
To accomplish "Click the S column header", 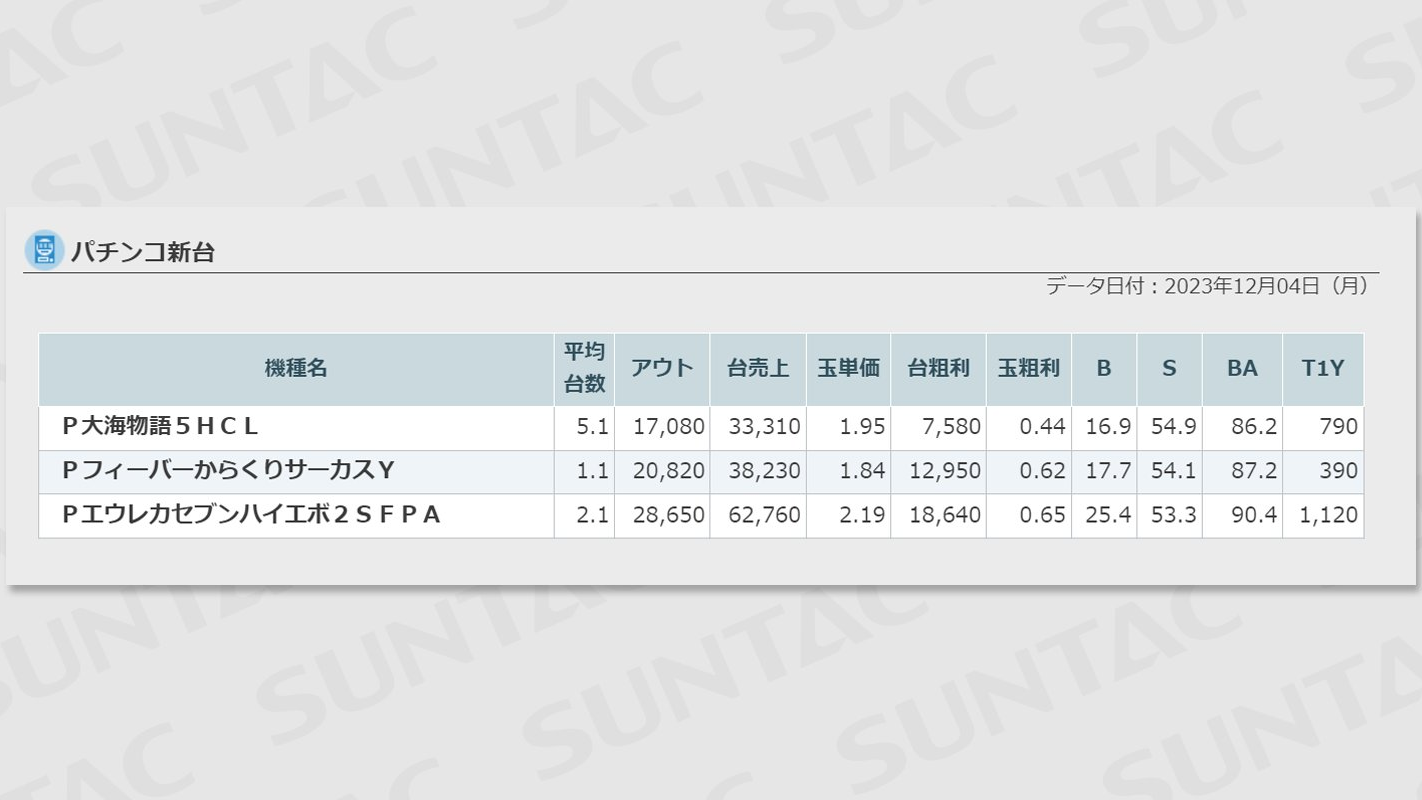I will (x=1169, y=368).
